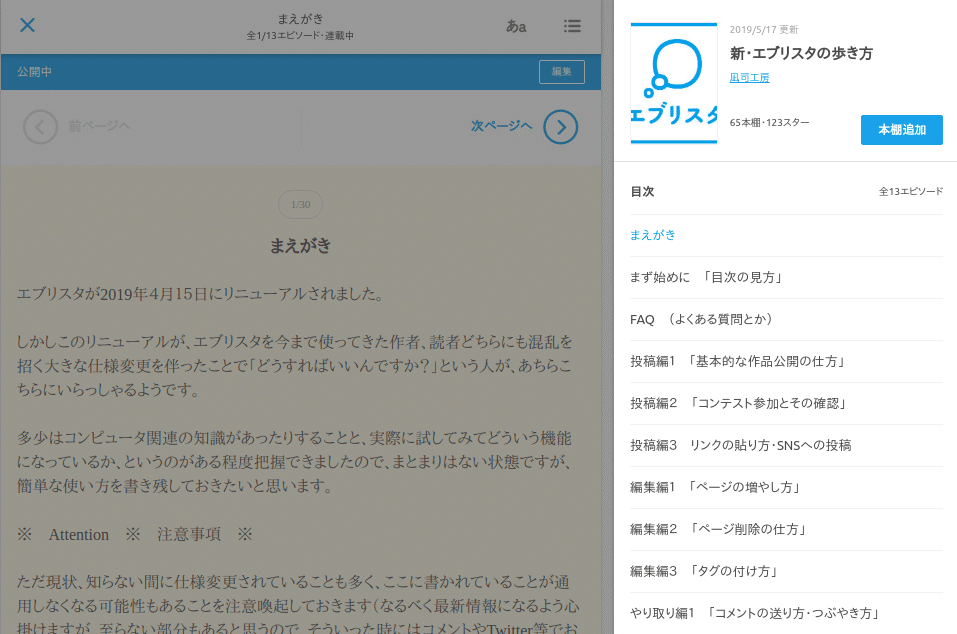Screen dimensions: 957x634
Task: Close the reader with the X icon
Action: tap(27, 25)
